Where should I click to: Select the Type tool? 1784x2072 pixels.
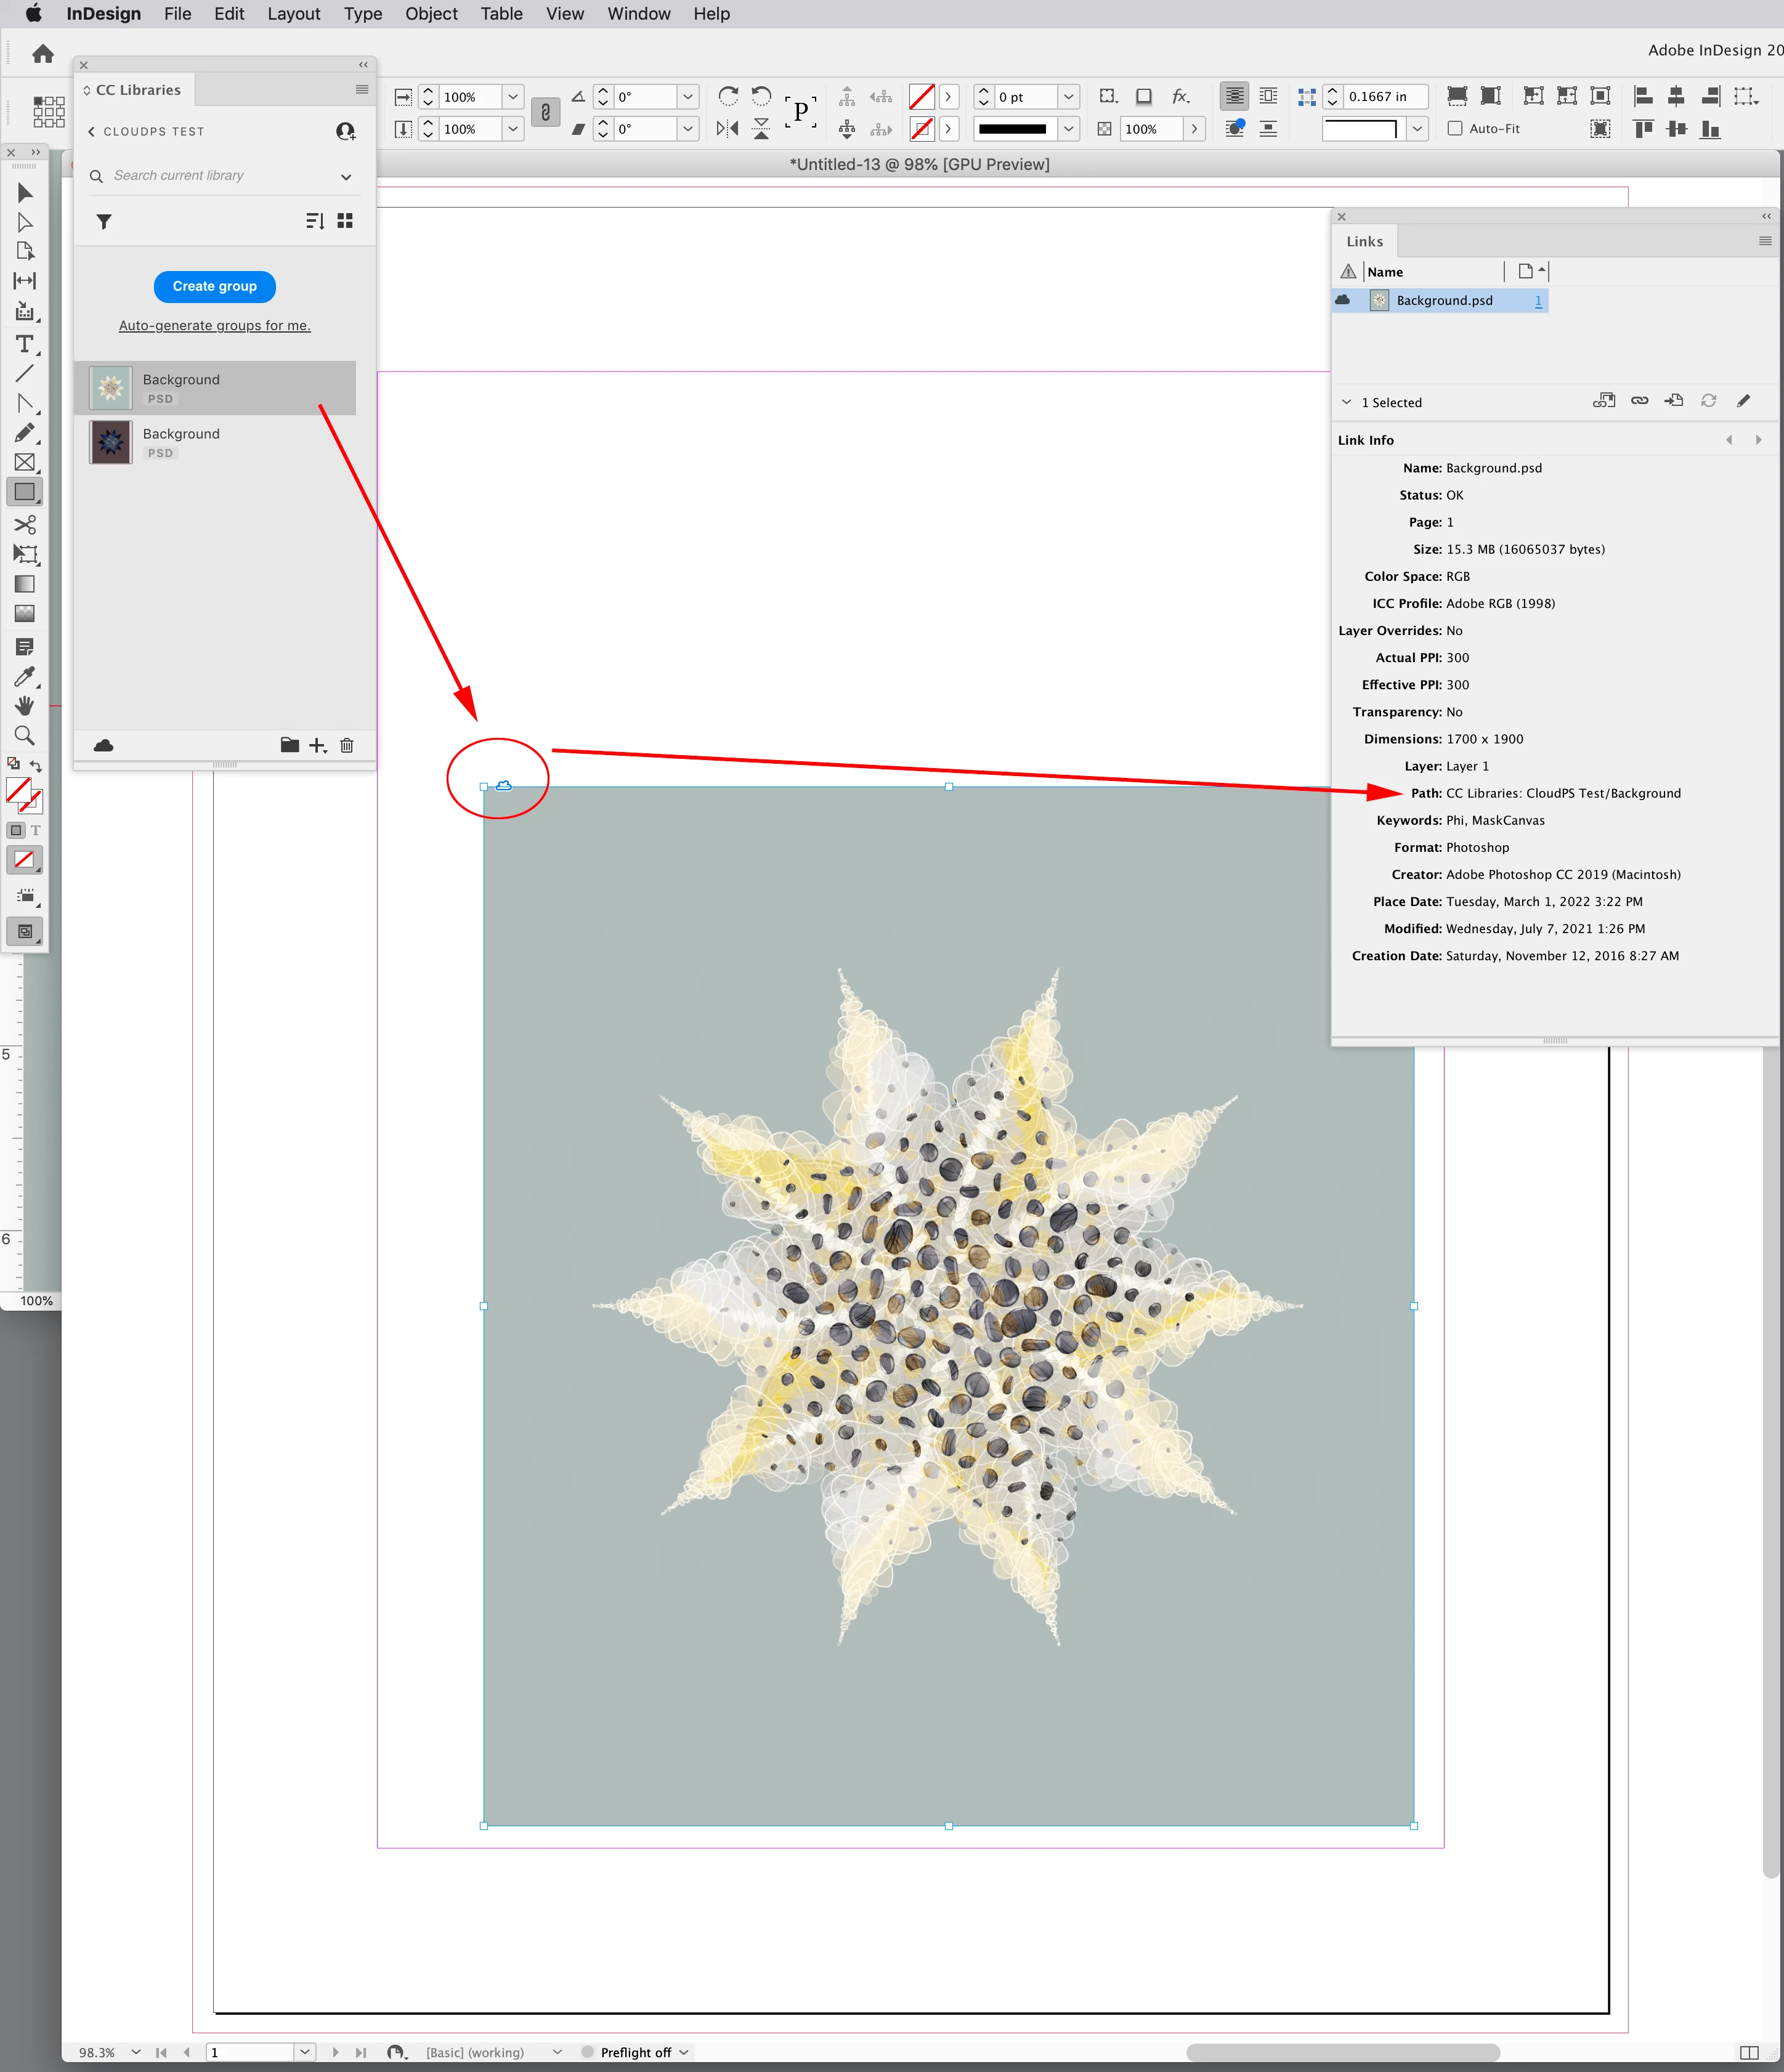tap(24, 344)
